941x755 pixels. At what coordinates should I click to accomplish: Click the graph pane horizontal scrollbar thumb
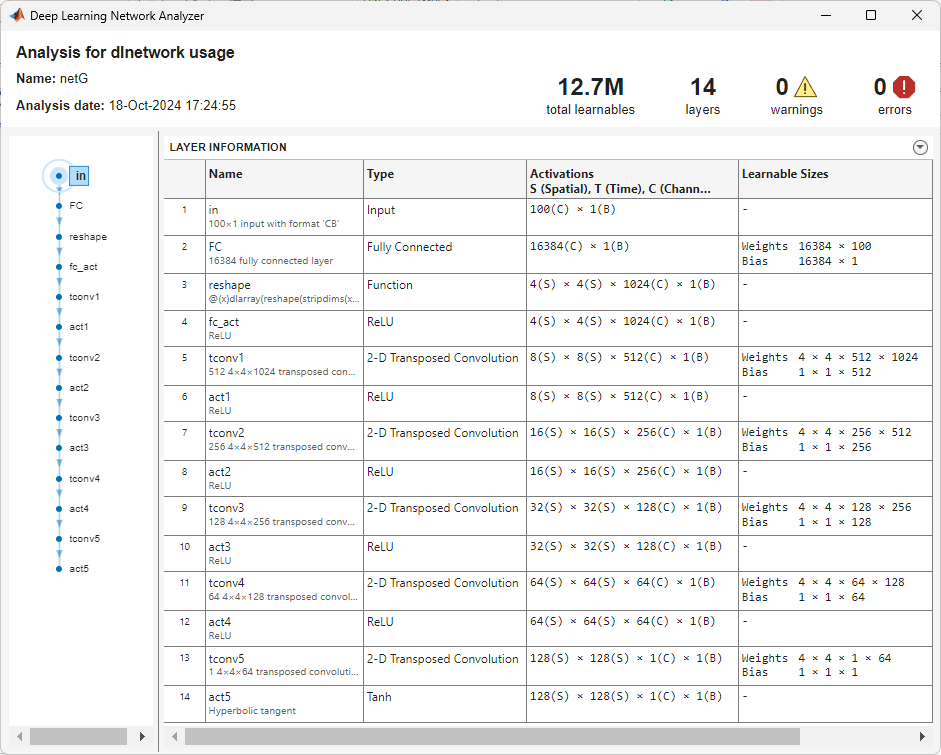pos(78,736)
